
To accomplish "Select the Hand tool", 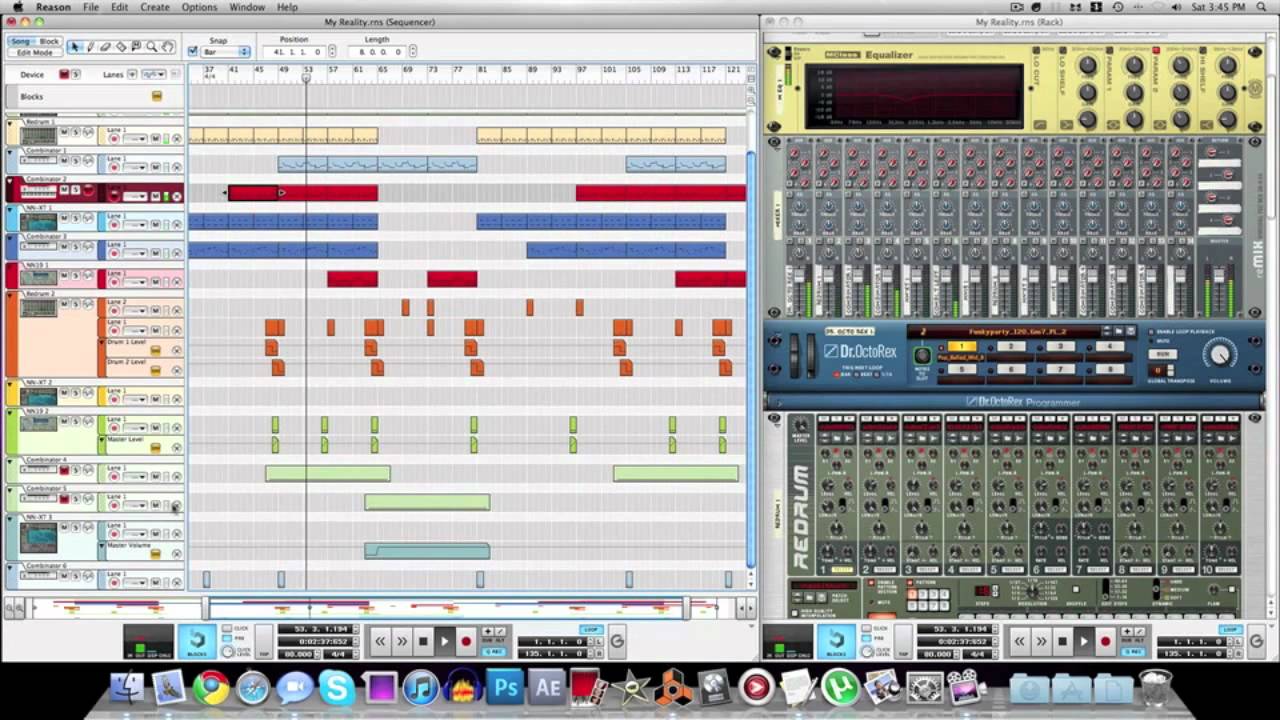I will click(167, 47).
